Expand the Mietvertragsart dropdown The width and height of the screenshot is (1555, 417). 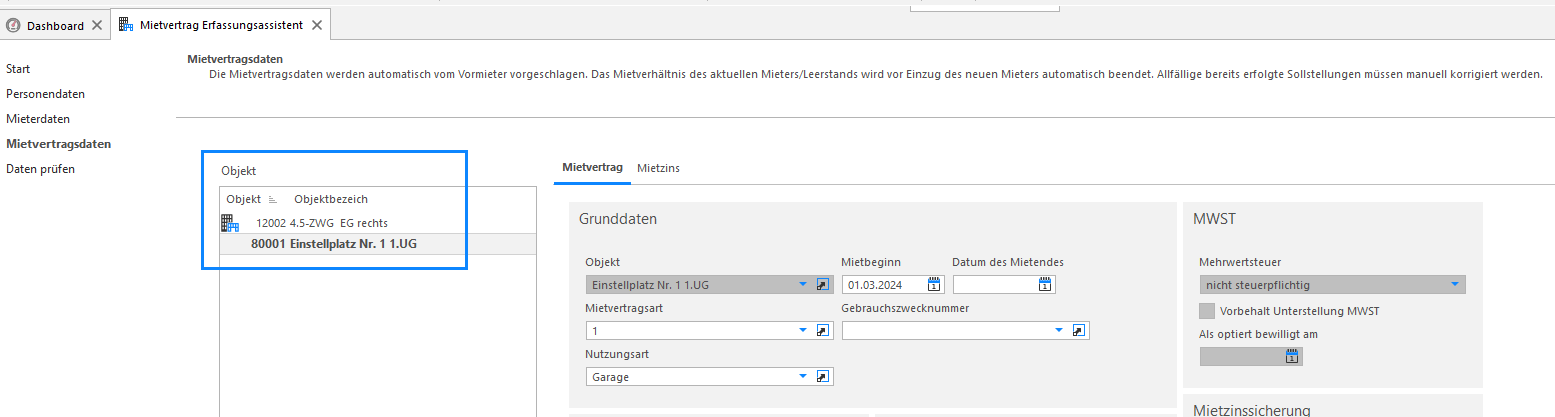802,330
